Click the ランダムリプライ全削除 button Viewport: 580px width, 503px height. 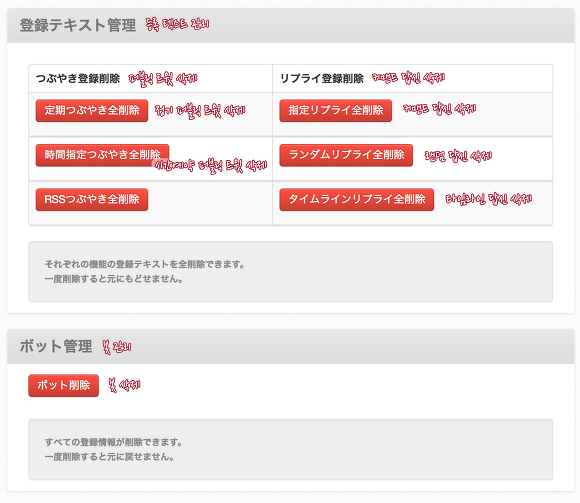[x=346, y=155]
